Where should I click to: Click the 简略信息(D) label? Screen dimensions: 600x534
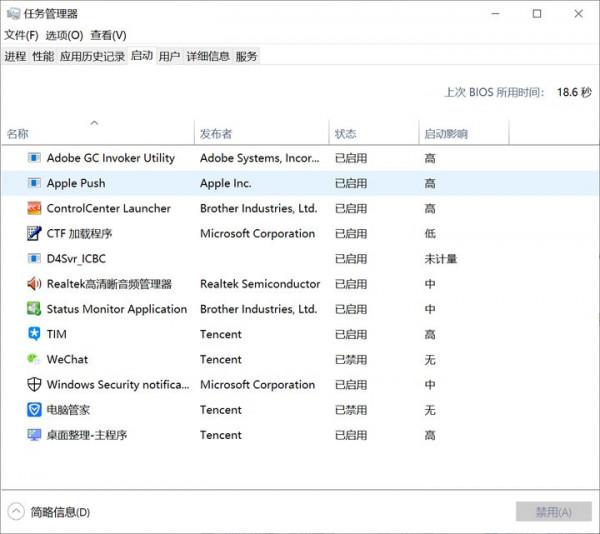[x=60, y=512]
